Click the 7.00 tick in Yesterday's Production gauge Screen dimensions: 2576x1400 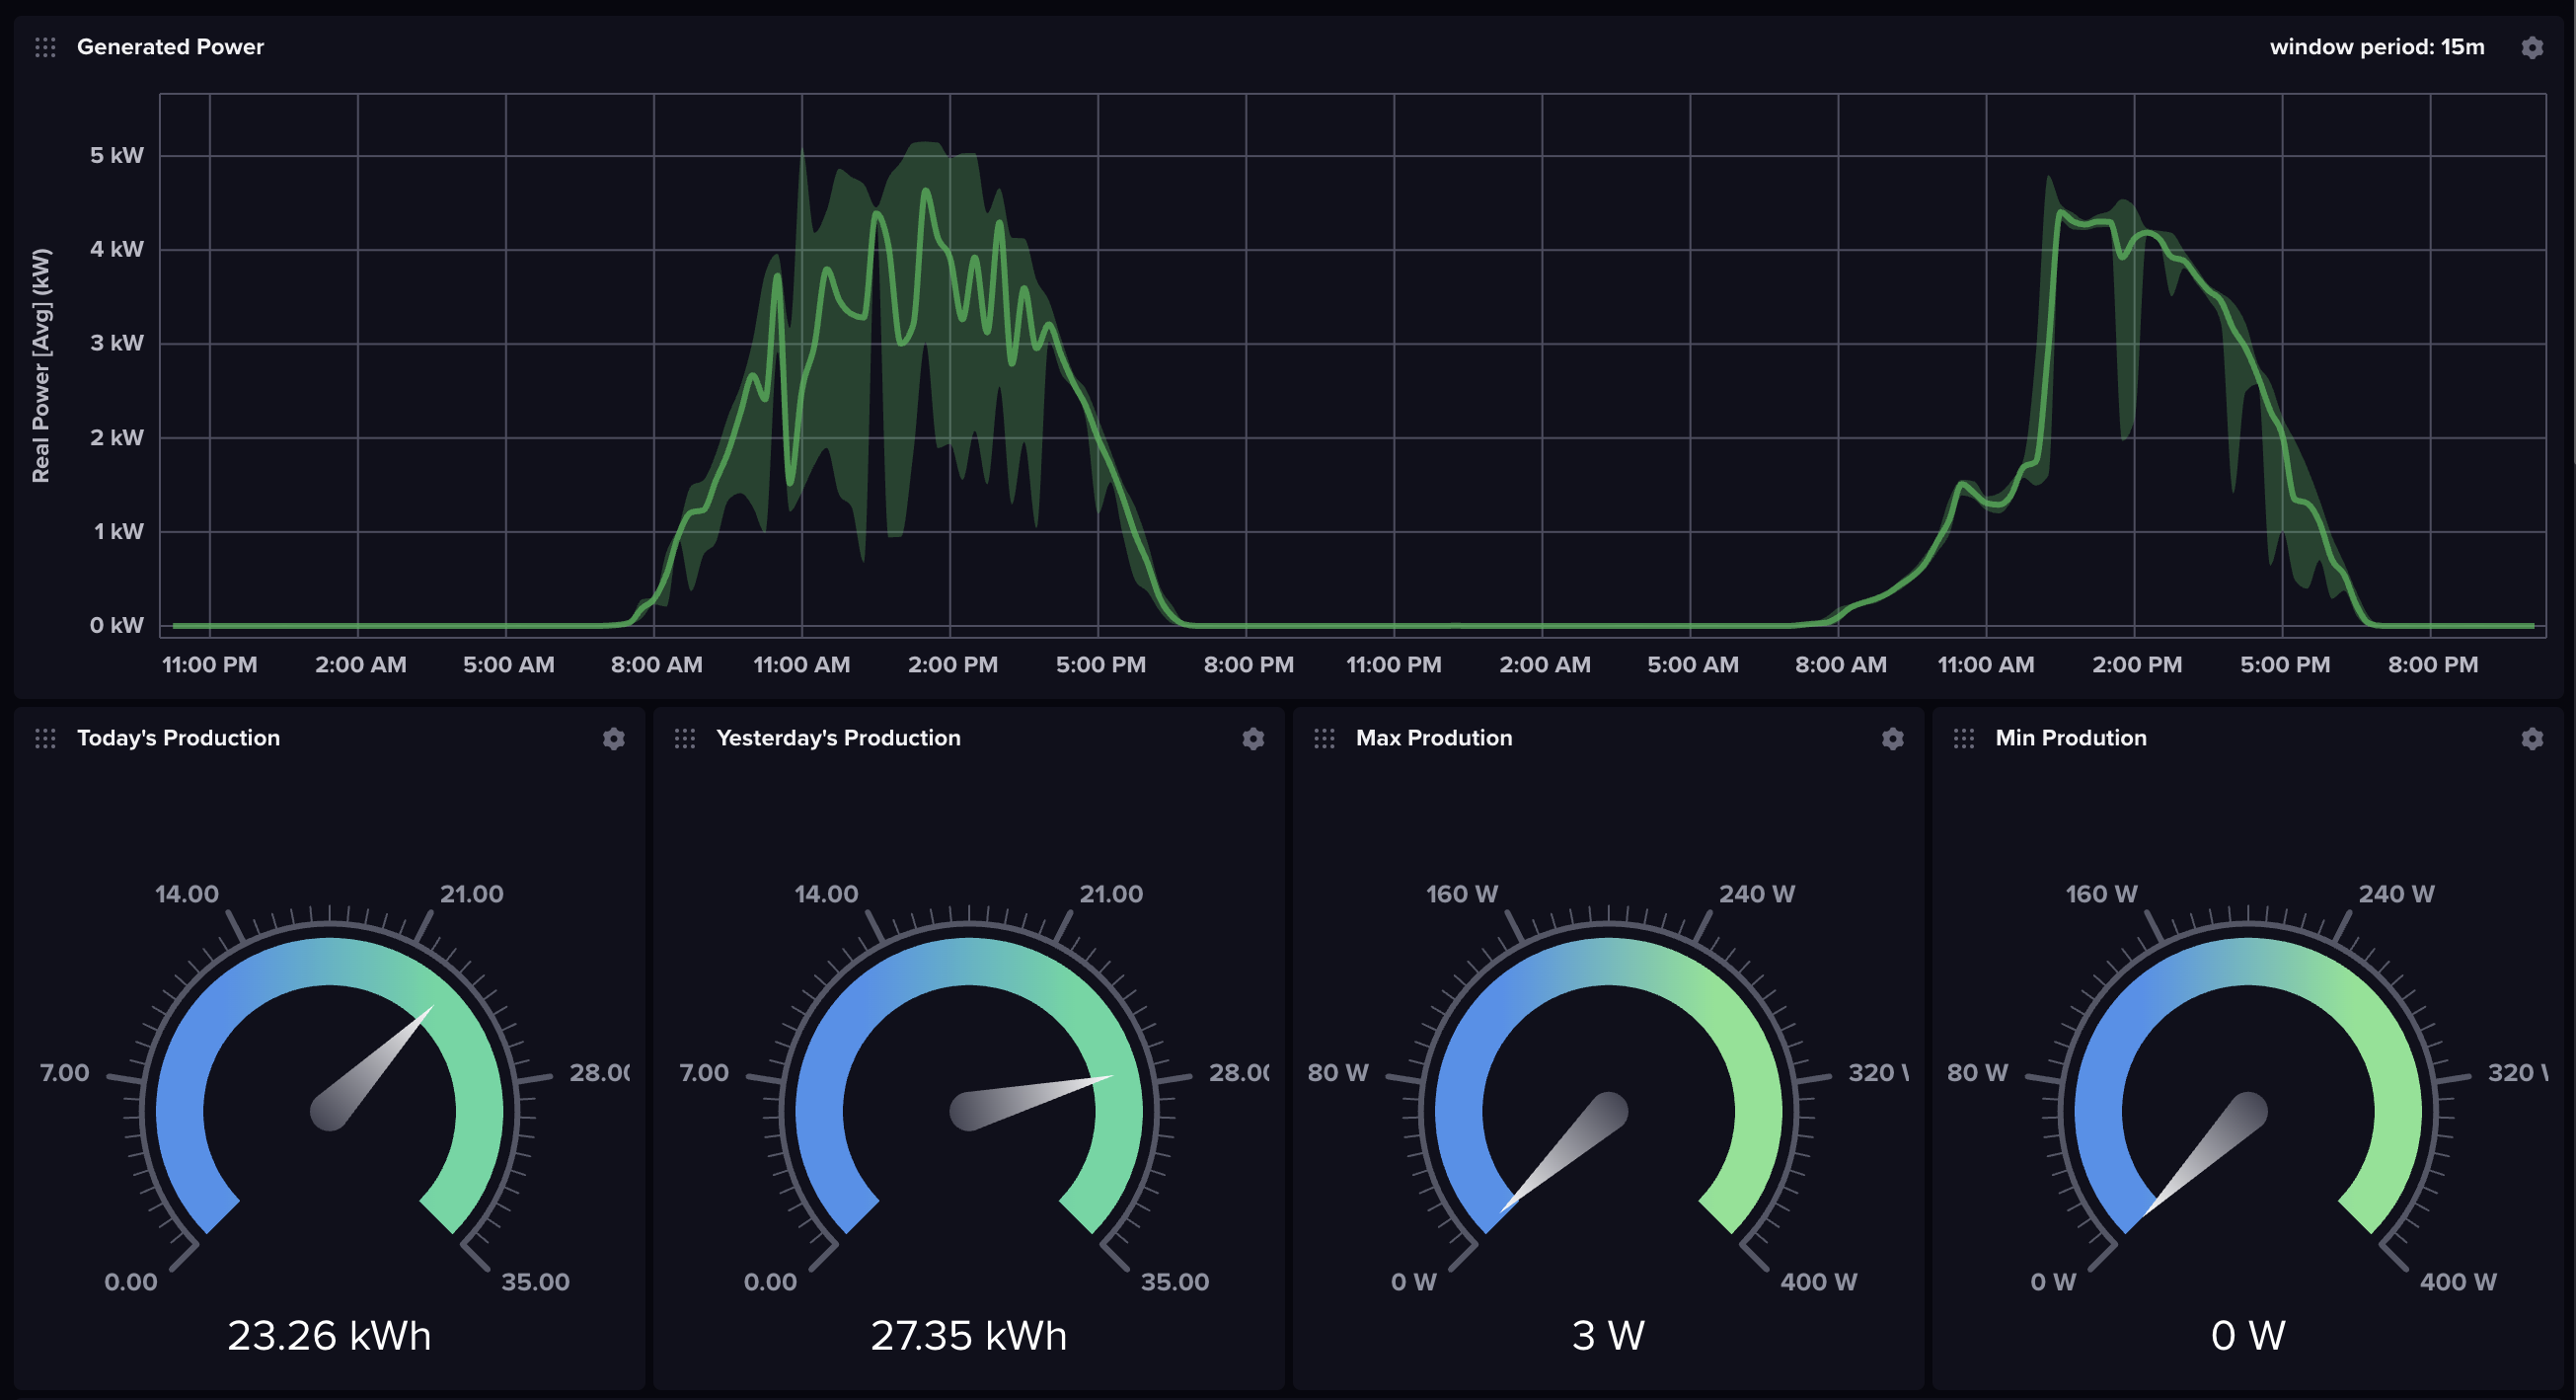coord(704,1073)
